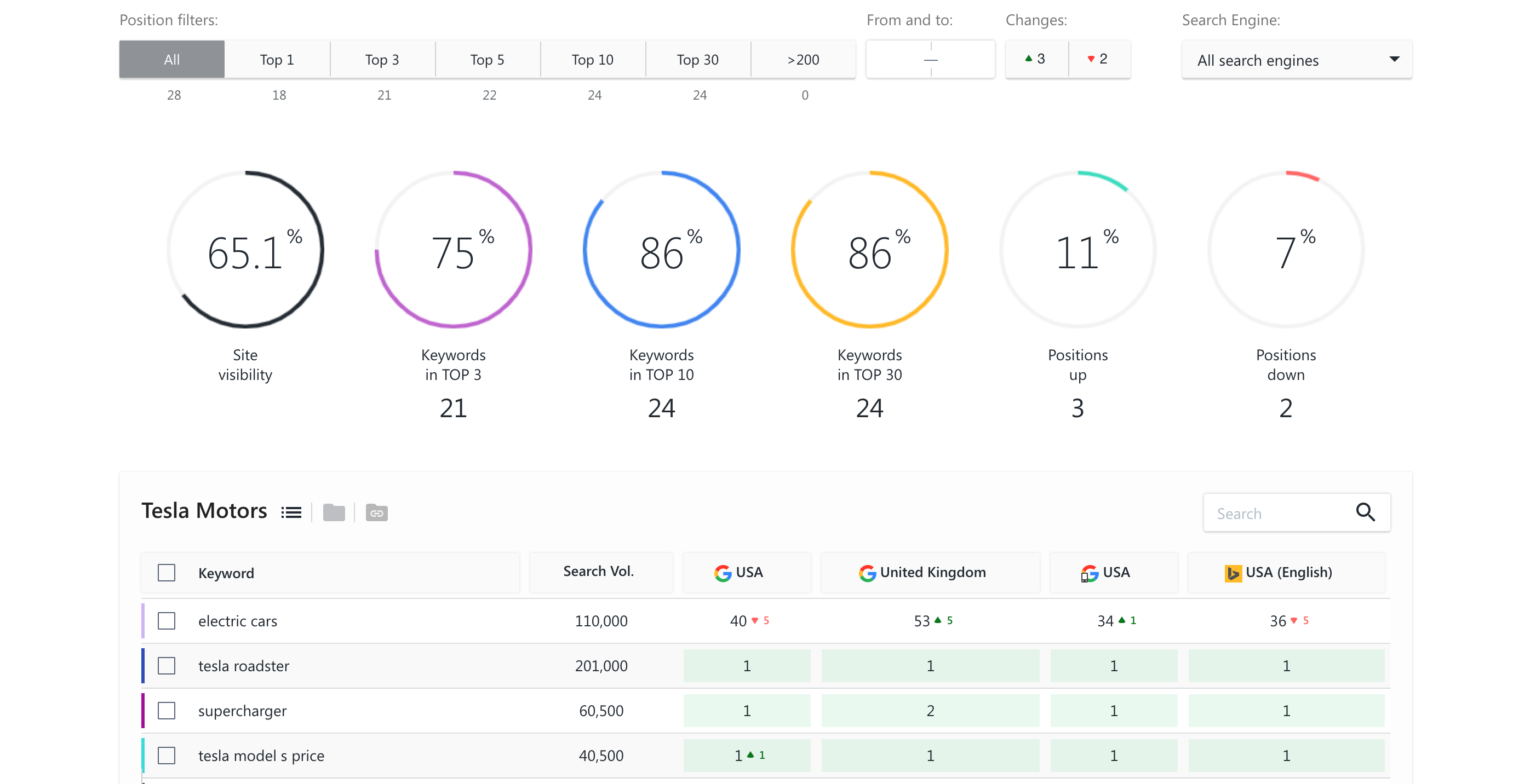Click the Google icon in the first USA column header
The image size is (1536, 784).
(x=725, y=572)
